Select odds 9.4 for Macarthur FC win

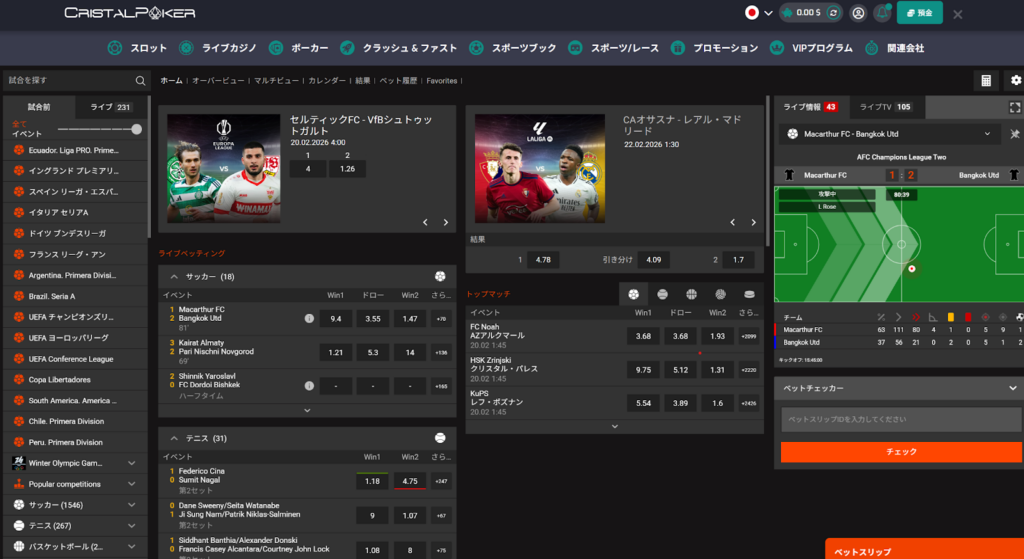(336, 319)
